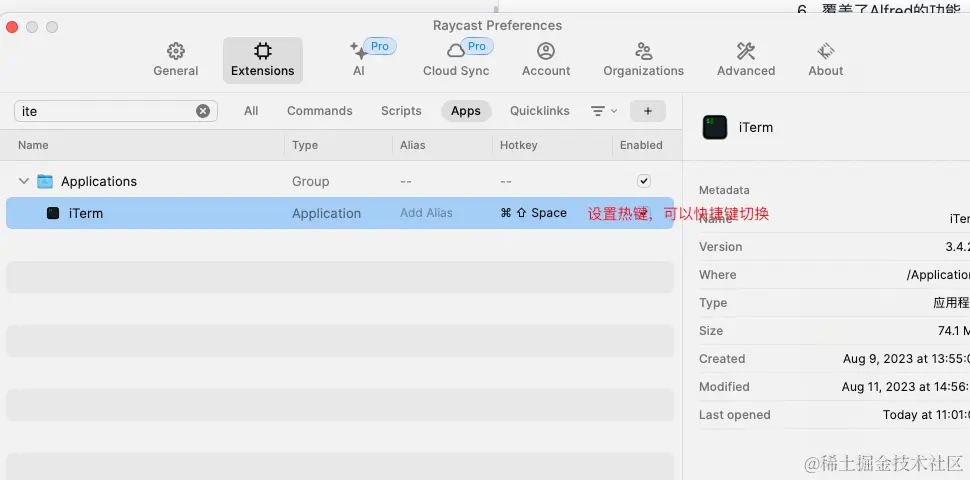Open the Cloud Sync cloud icon
The height and width of the screenshot is (480, 970).
(456, 51)
